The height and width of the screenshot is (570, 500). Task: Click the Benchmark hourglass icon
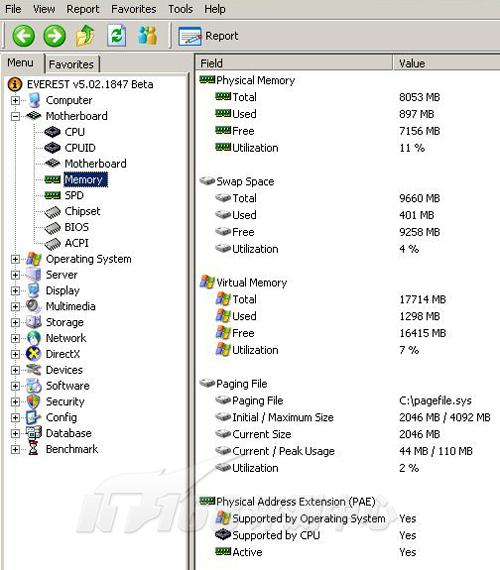coord(33,449)
